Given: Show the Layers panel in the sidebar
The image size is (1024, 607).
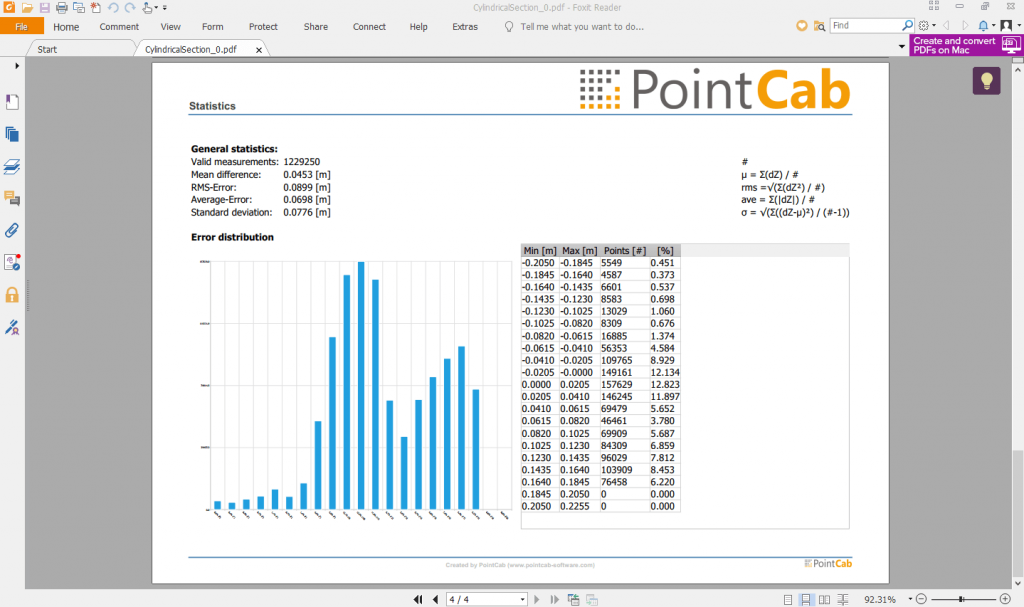Looking at the screenshot, I should [x=12, y=166].
